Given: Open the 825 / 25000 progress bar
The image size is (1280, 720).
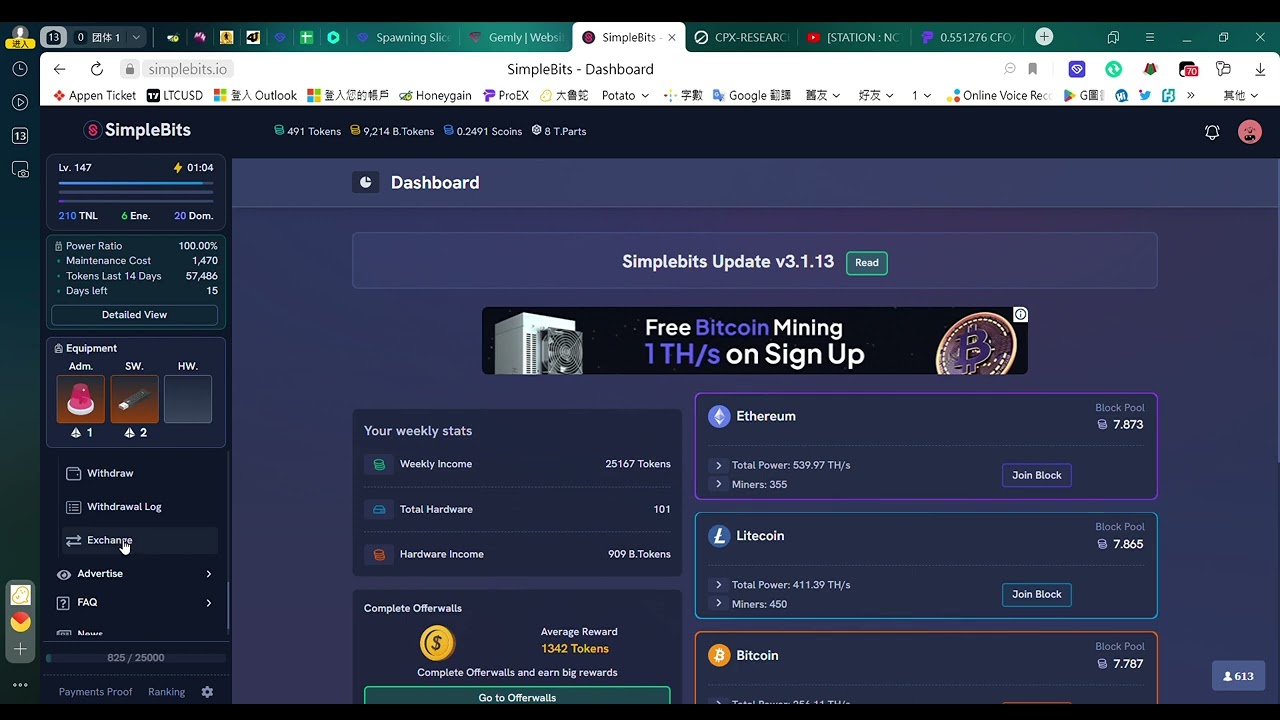Looking at the screenshot, I should click(135, 658).
